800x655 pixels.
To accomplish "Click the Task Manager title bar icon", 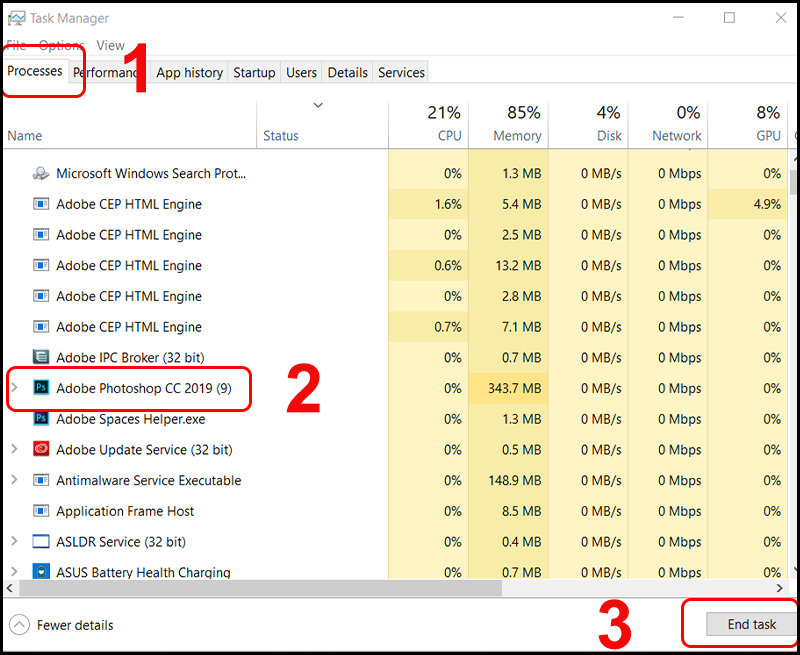I will coord(16,18).
